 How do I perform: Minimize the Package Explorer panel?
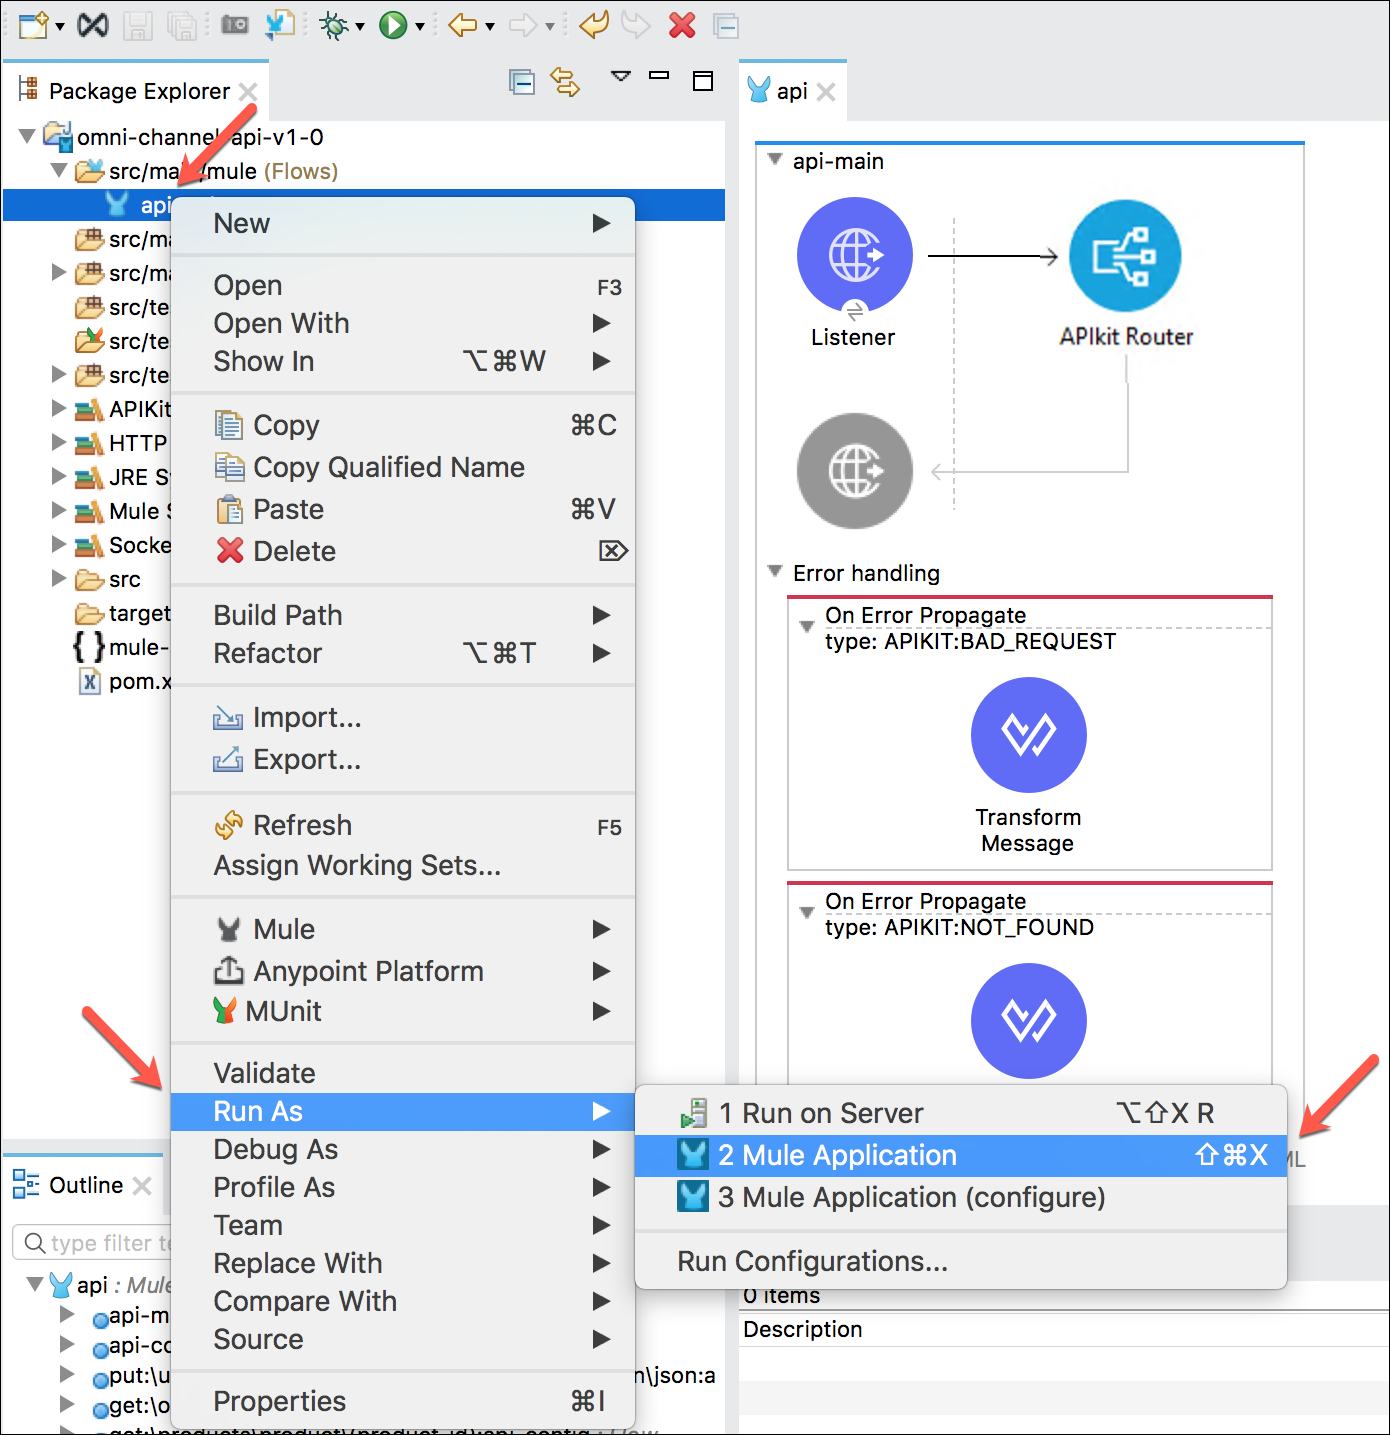point(659,75)
